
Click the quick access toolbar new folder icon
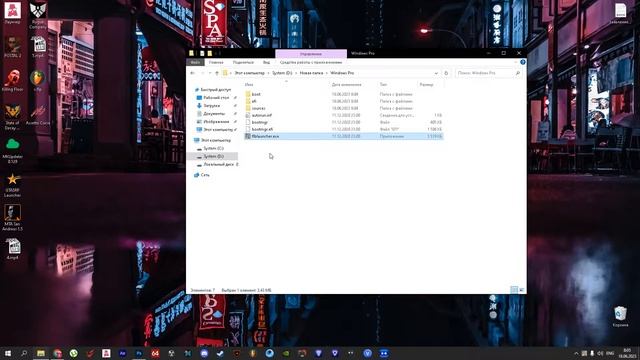(x=209, y=53)
